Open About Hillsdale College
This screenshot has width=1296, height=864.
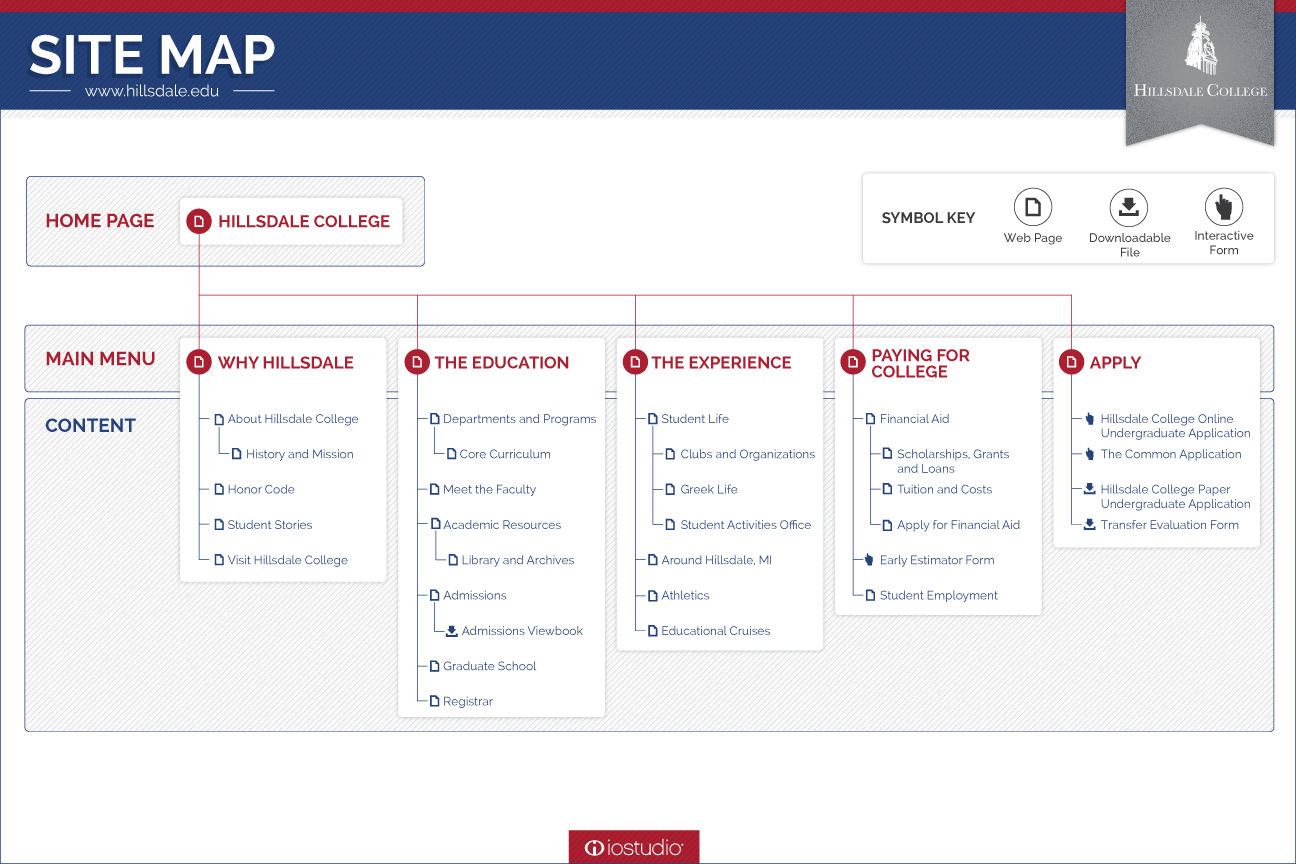click(x=293, y=419)
